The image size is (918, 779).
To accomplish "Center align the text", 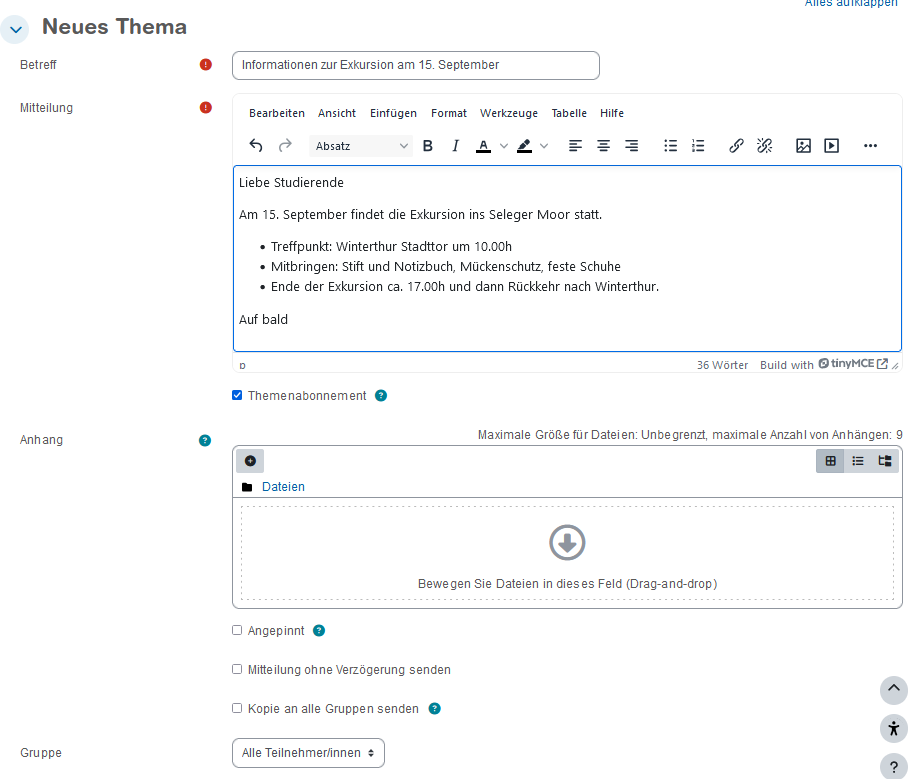I will click(x=603, y=146).
